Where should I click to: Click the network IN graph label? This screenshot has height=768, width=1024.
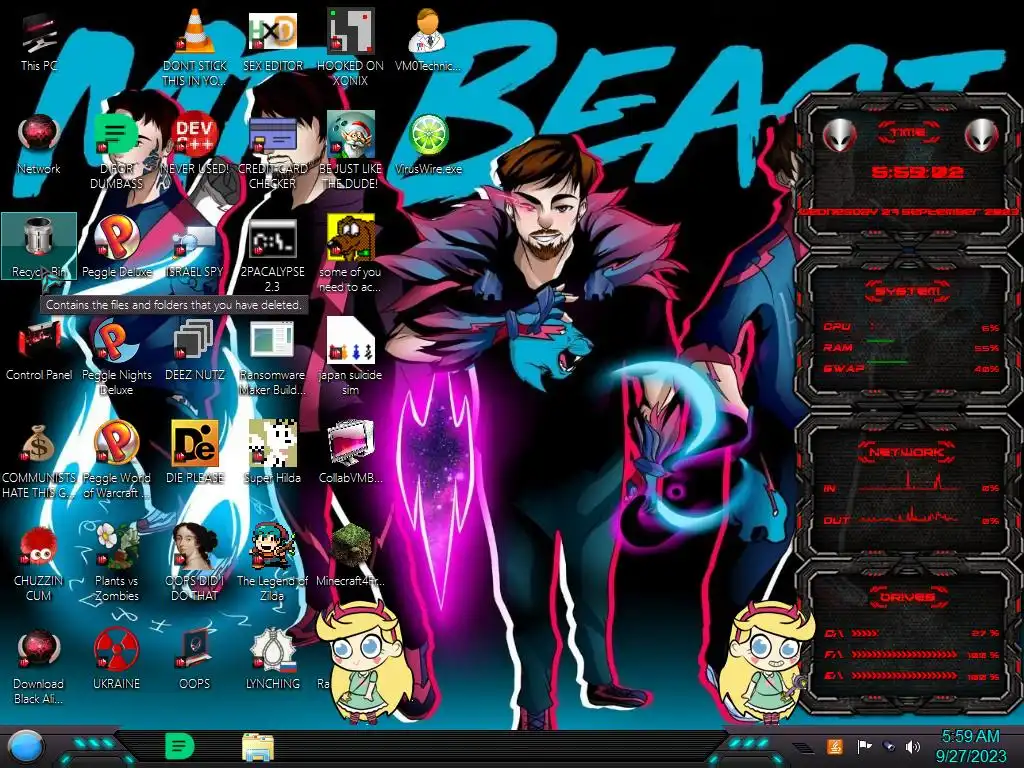pyautogui.click(x=829, y=488)
